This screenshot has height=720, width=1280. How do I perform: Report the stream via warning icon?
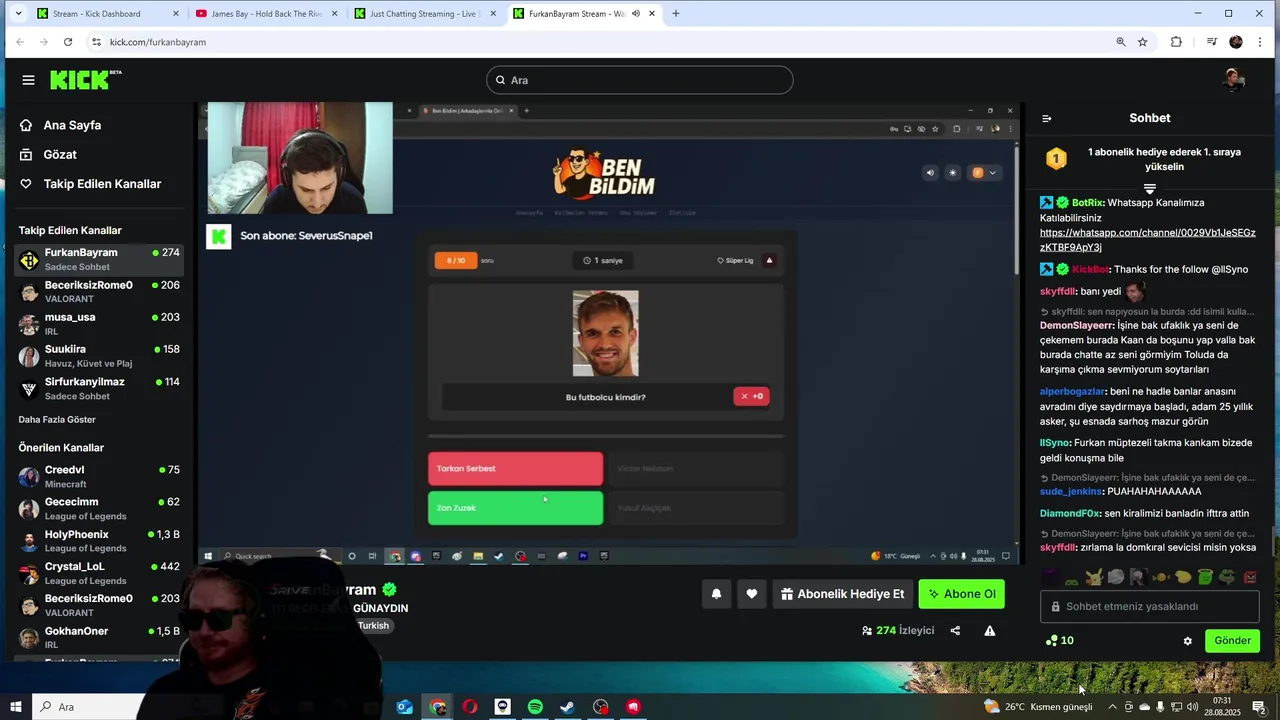(x=989, y=631)
